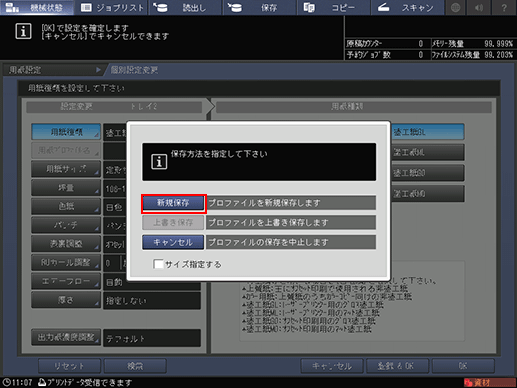Click text プロファイルを新規保存します

coord(264,203)
